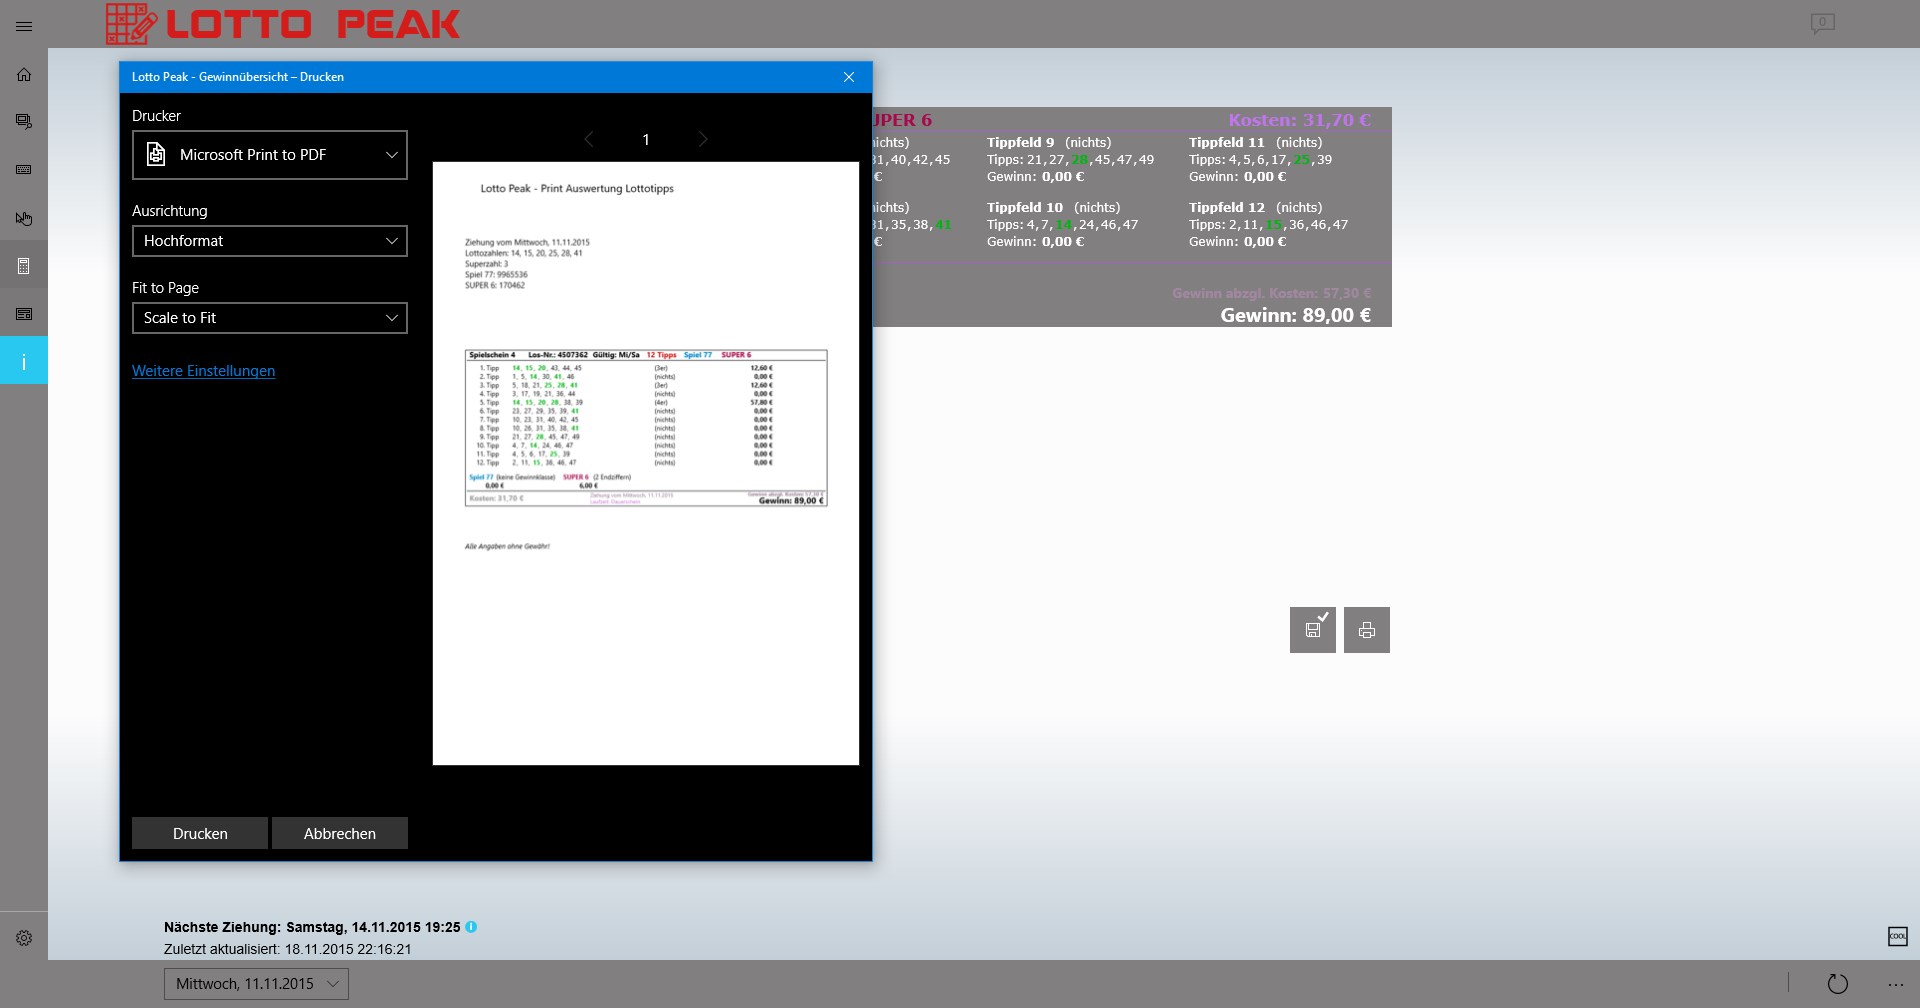The width and height of the screenshot is (1920, 1008).
Task: Open the draw date dropdown Mittwoch, 11.11.2015
Action: 256,984
